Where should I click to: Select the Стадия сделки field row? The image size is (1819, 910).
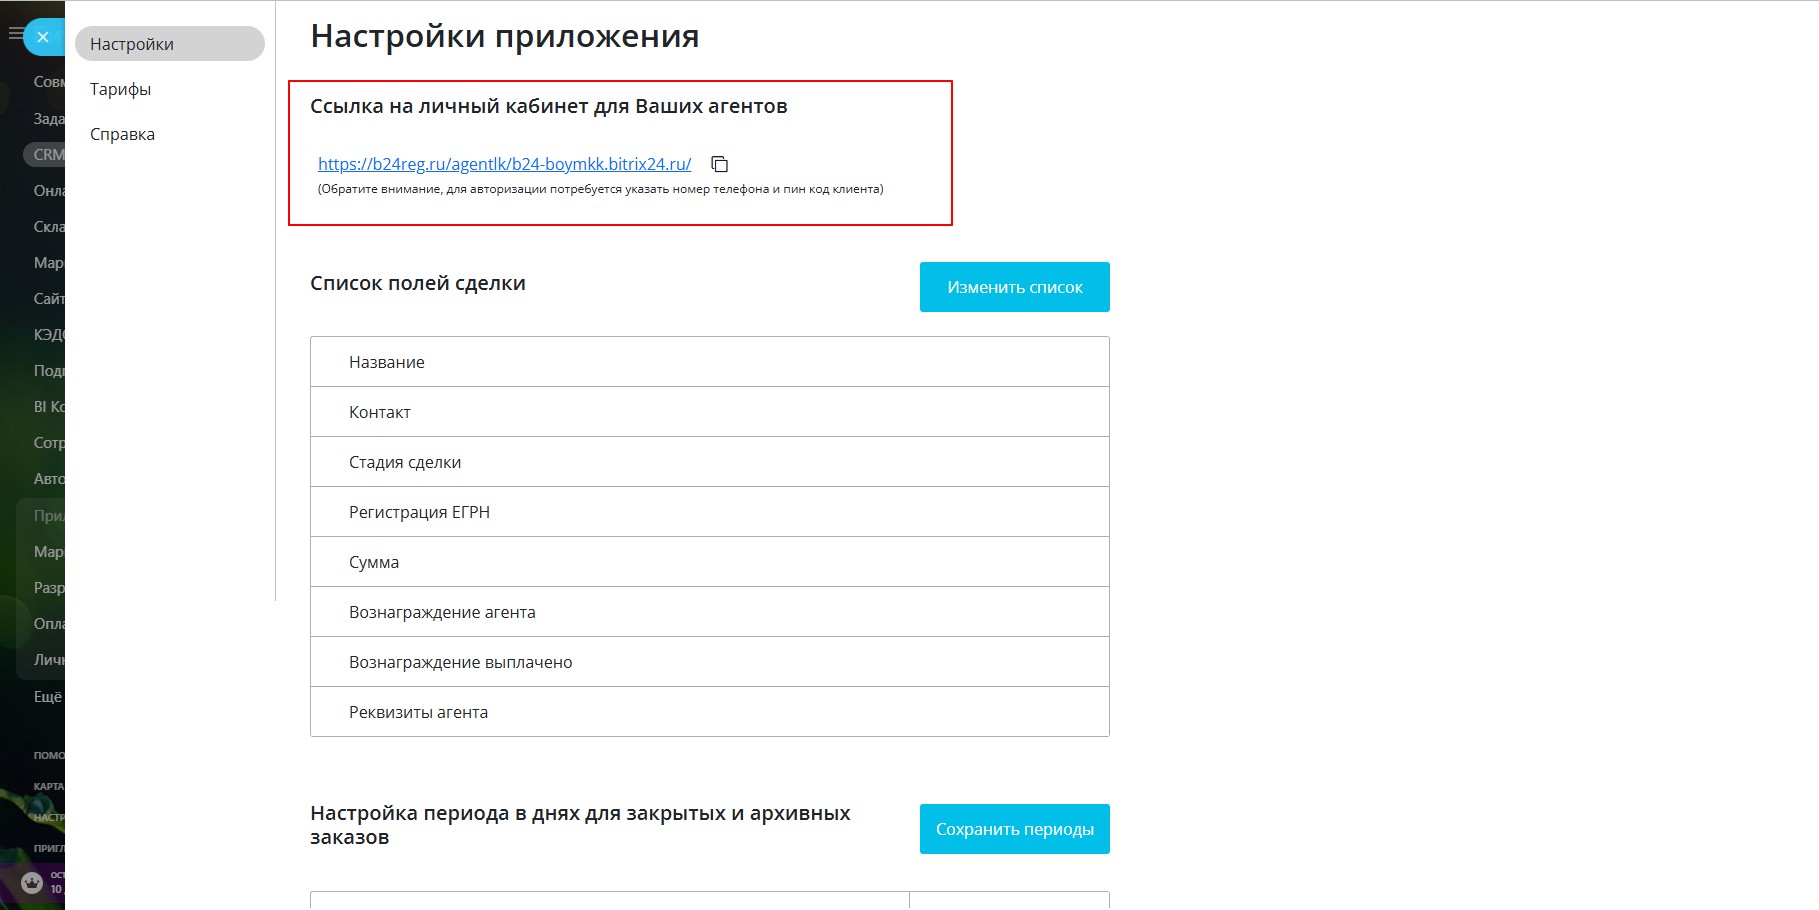pyautogui.click(x=710, y=462)
